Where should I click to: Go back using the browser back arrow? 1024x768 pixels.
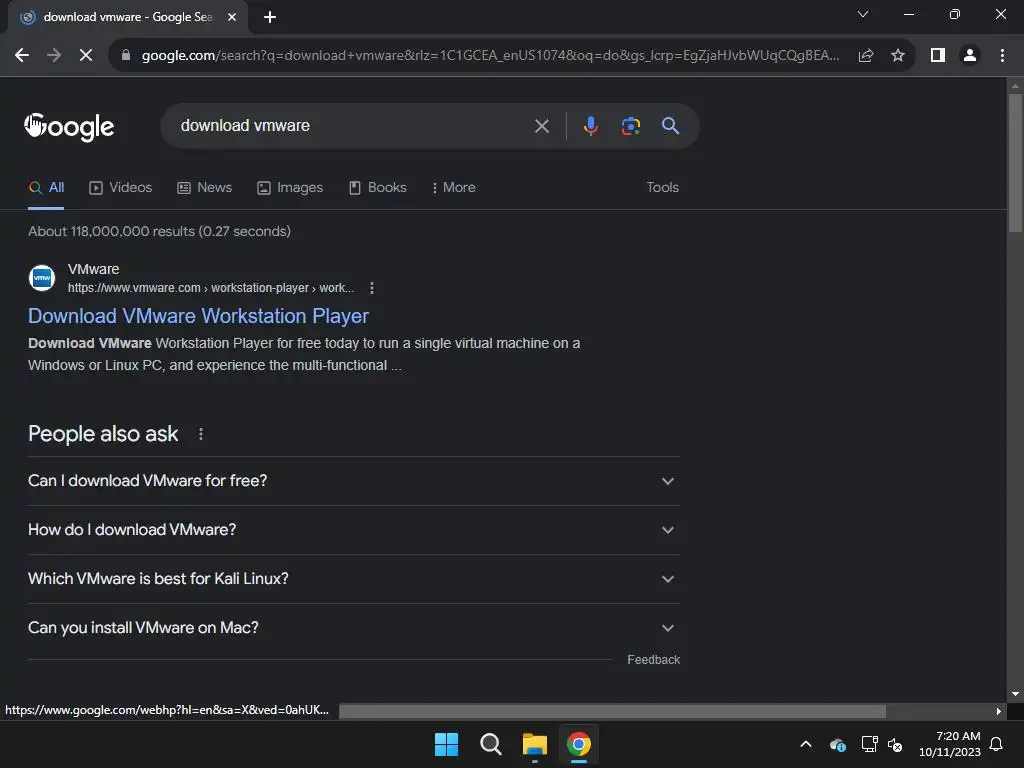click(22, 56)
